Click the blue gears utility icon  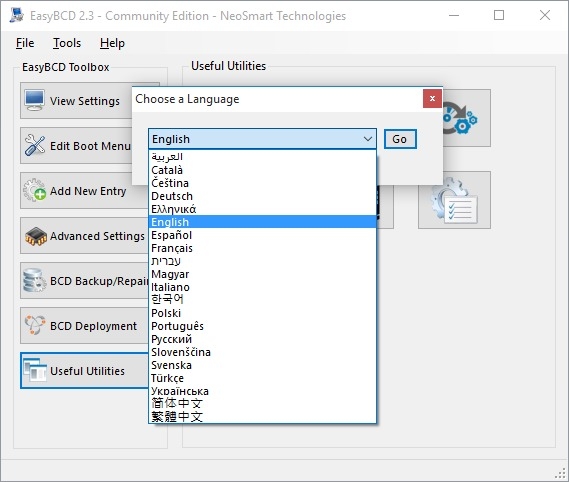pos(460,119)
